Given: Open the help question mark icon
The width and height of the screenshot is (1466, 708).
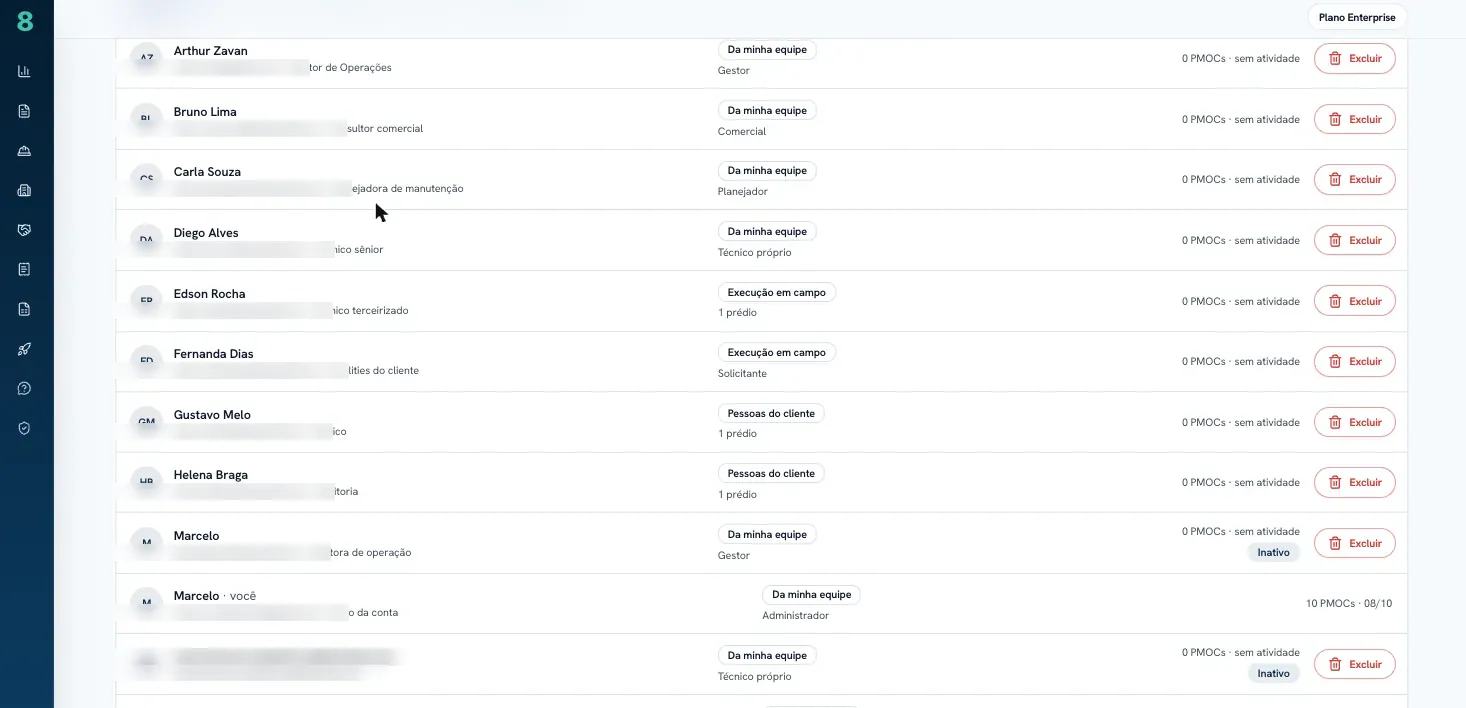Looking at the screenshot, I should (24, 388).
